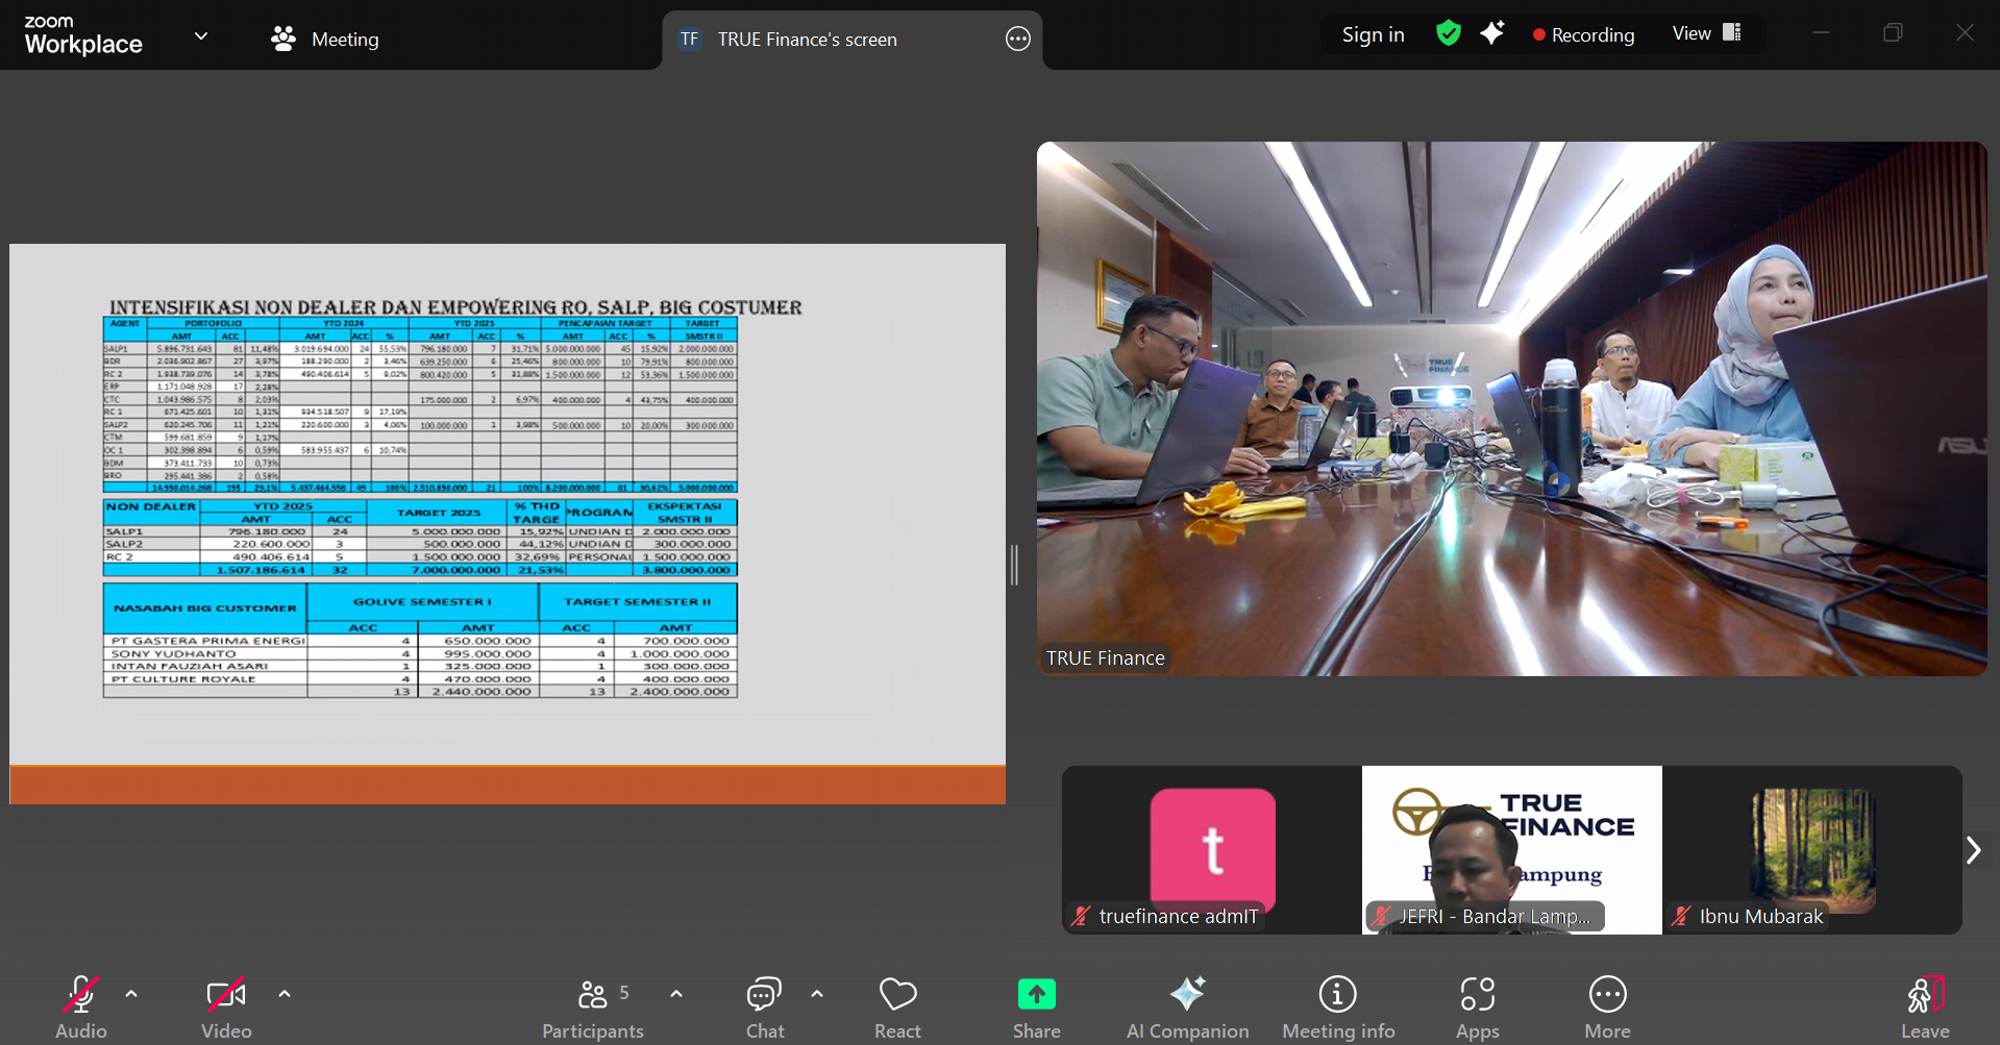Start camera with the Video button
Image resolution: width=2000 pixels, height=1045 pixels.
click(x=226, y=1008)
